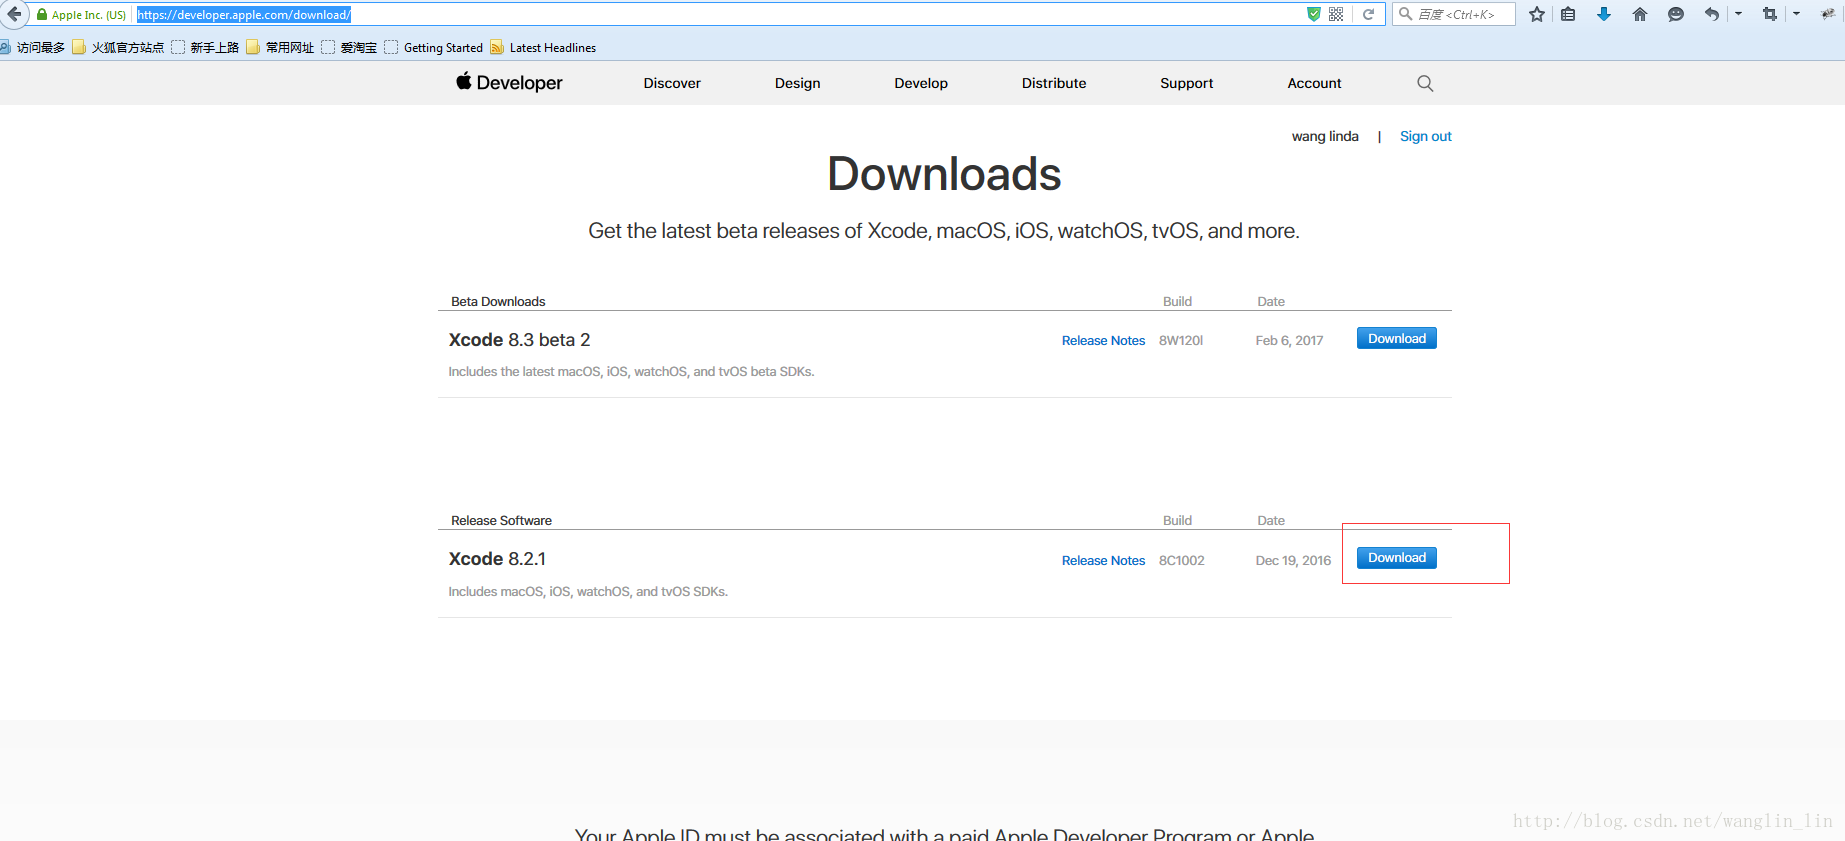The width and height of the screenshot is (1845, 841).
Task: Open the 访问最多 bookmark
Action: [x=34, y=47]
